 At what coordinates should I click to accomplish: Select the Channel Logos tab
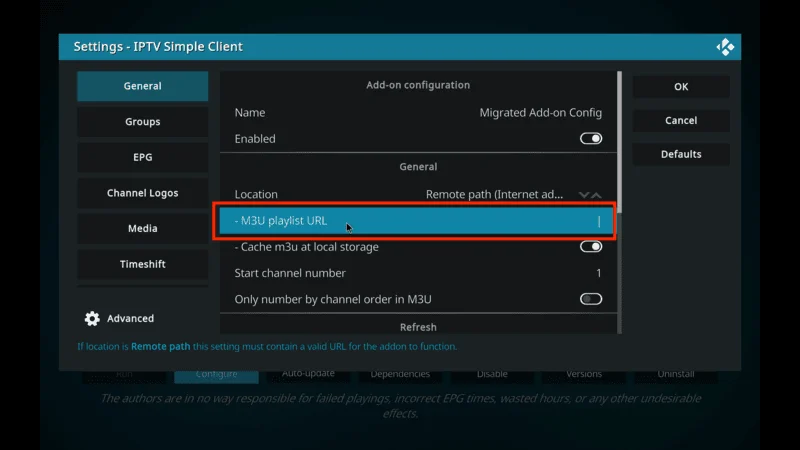click(x=142, y=193)
